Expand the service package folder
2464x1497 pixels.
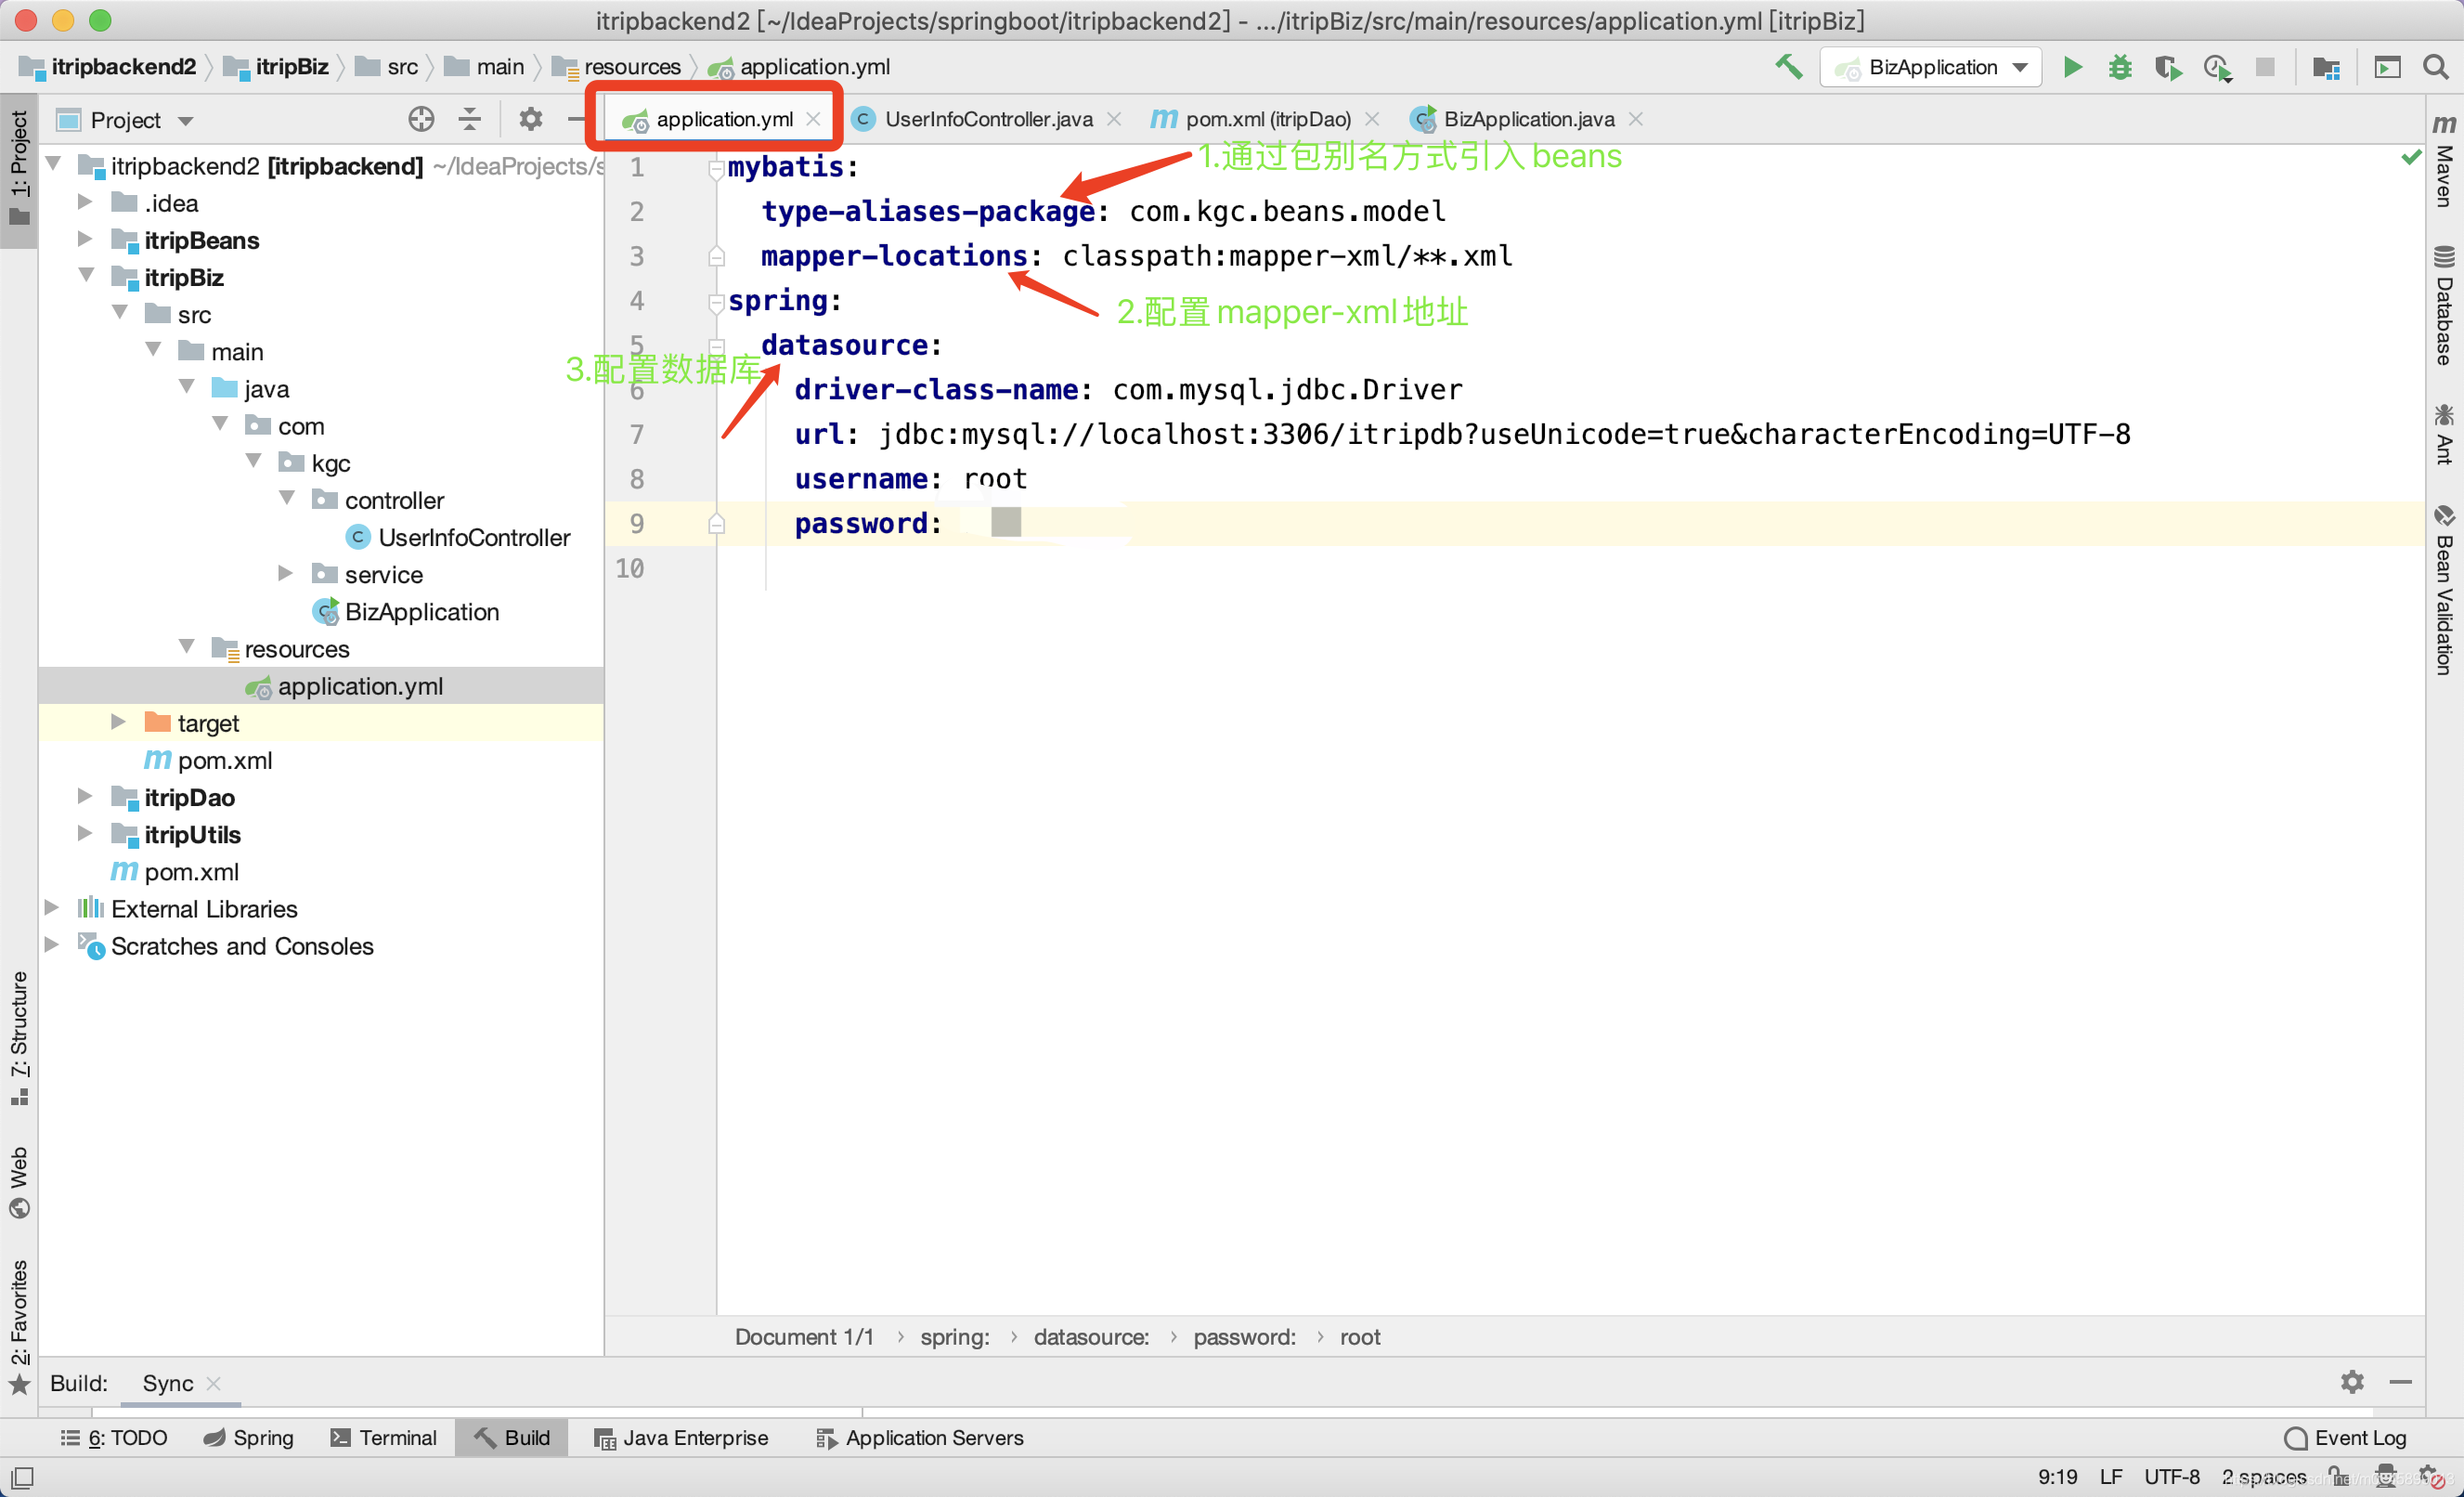pos(286,574)
